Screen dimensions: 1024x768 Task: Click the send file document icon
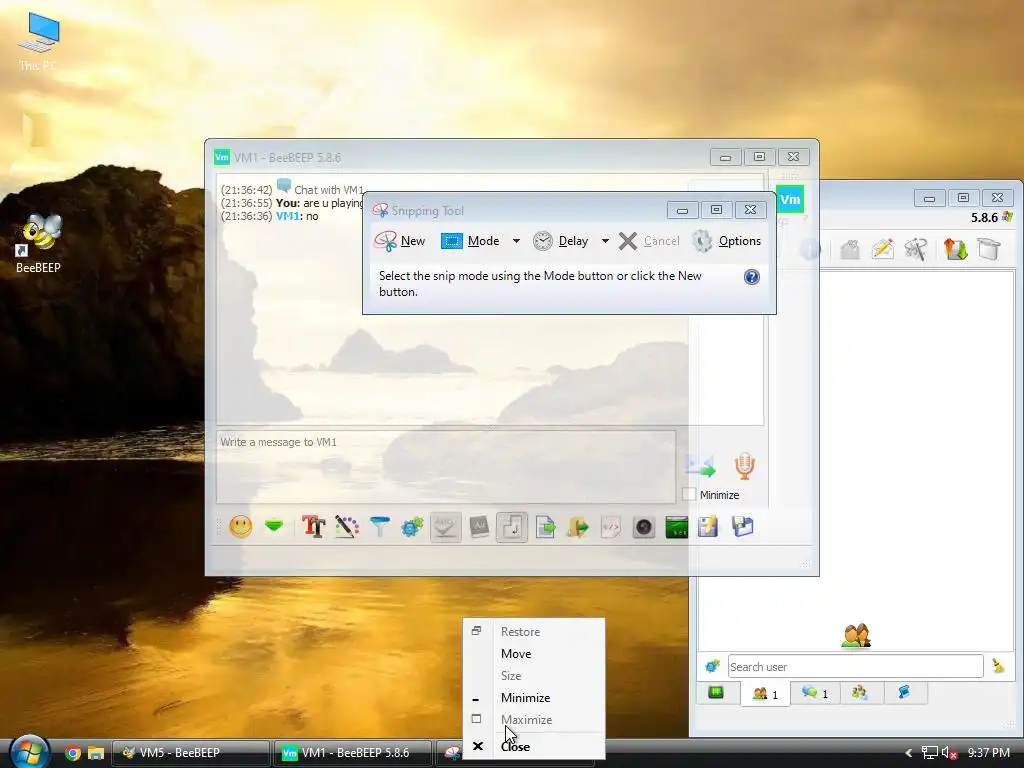[545, 526]
